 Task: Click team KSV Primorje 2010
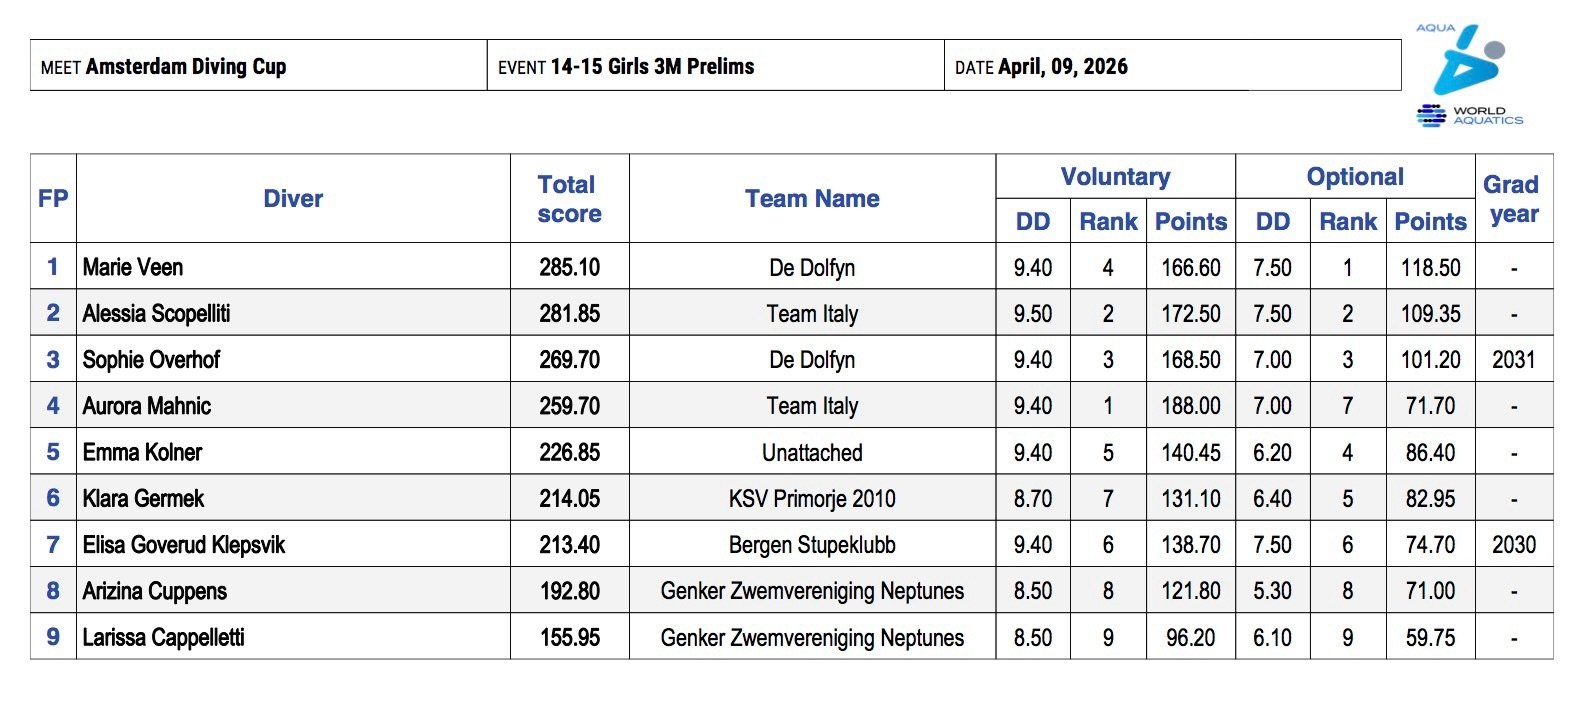(x=812, y=498)
